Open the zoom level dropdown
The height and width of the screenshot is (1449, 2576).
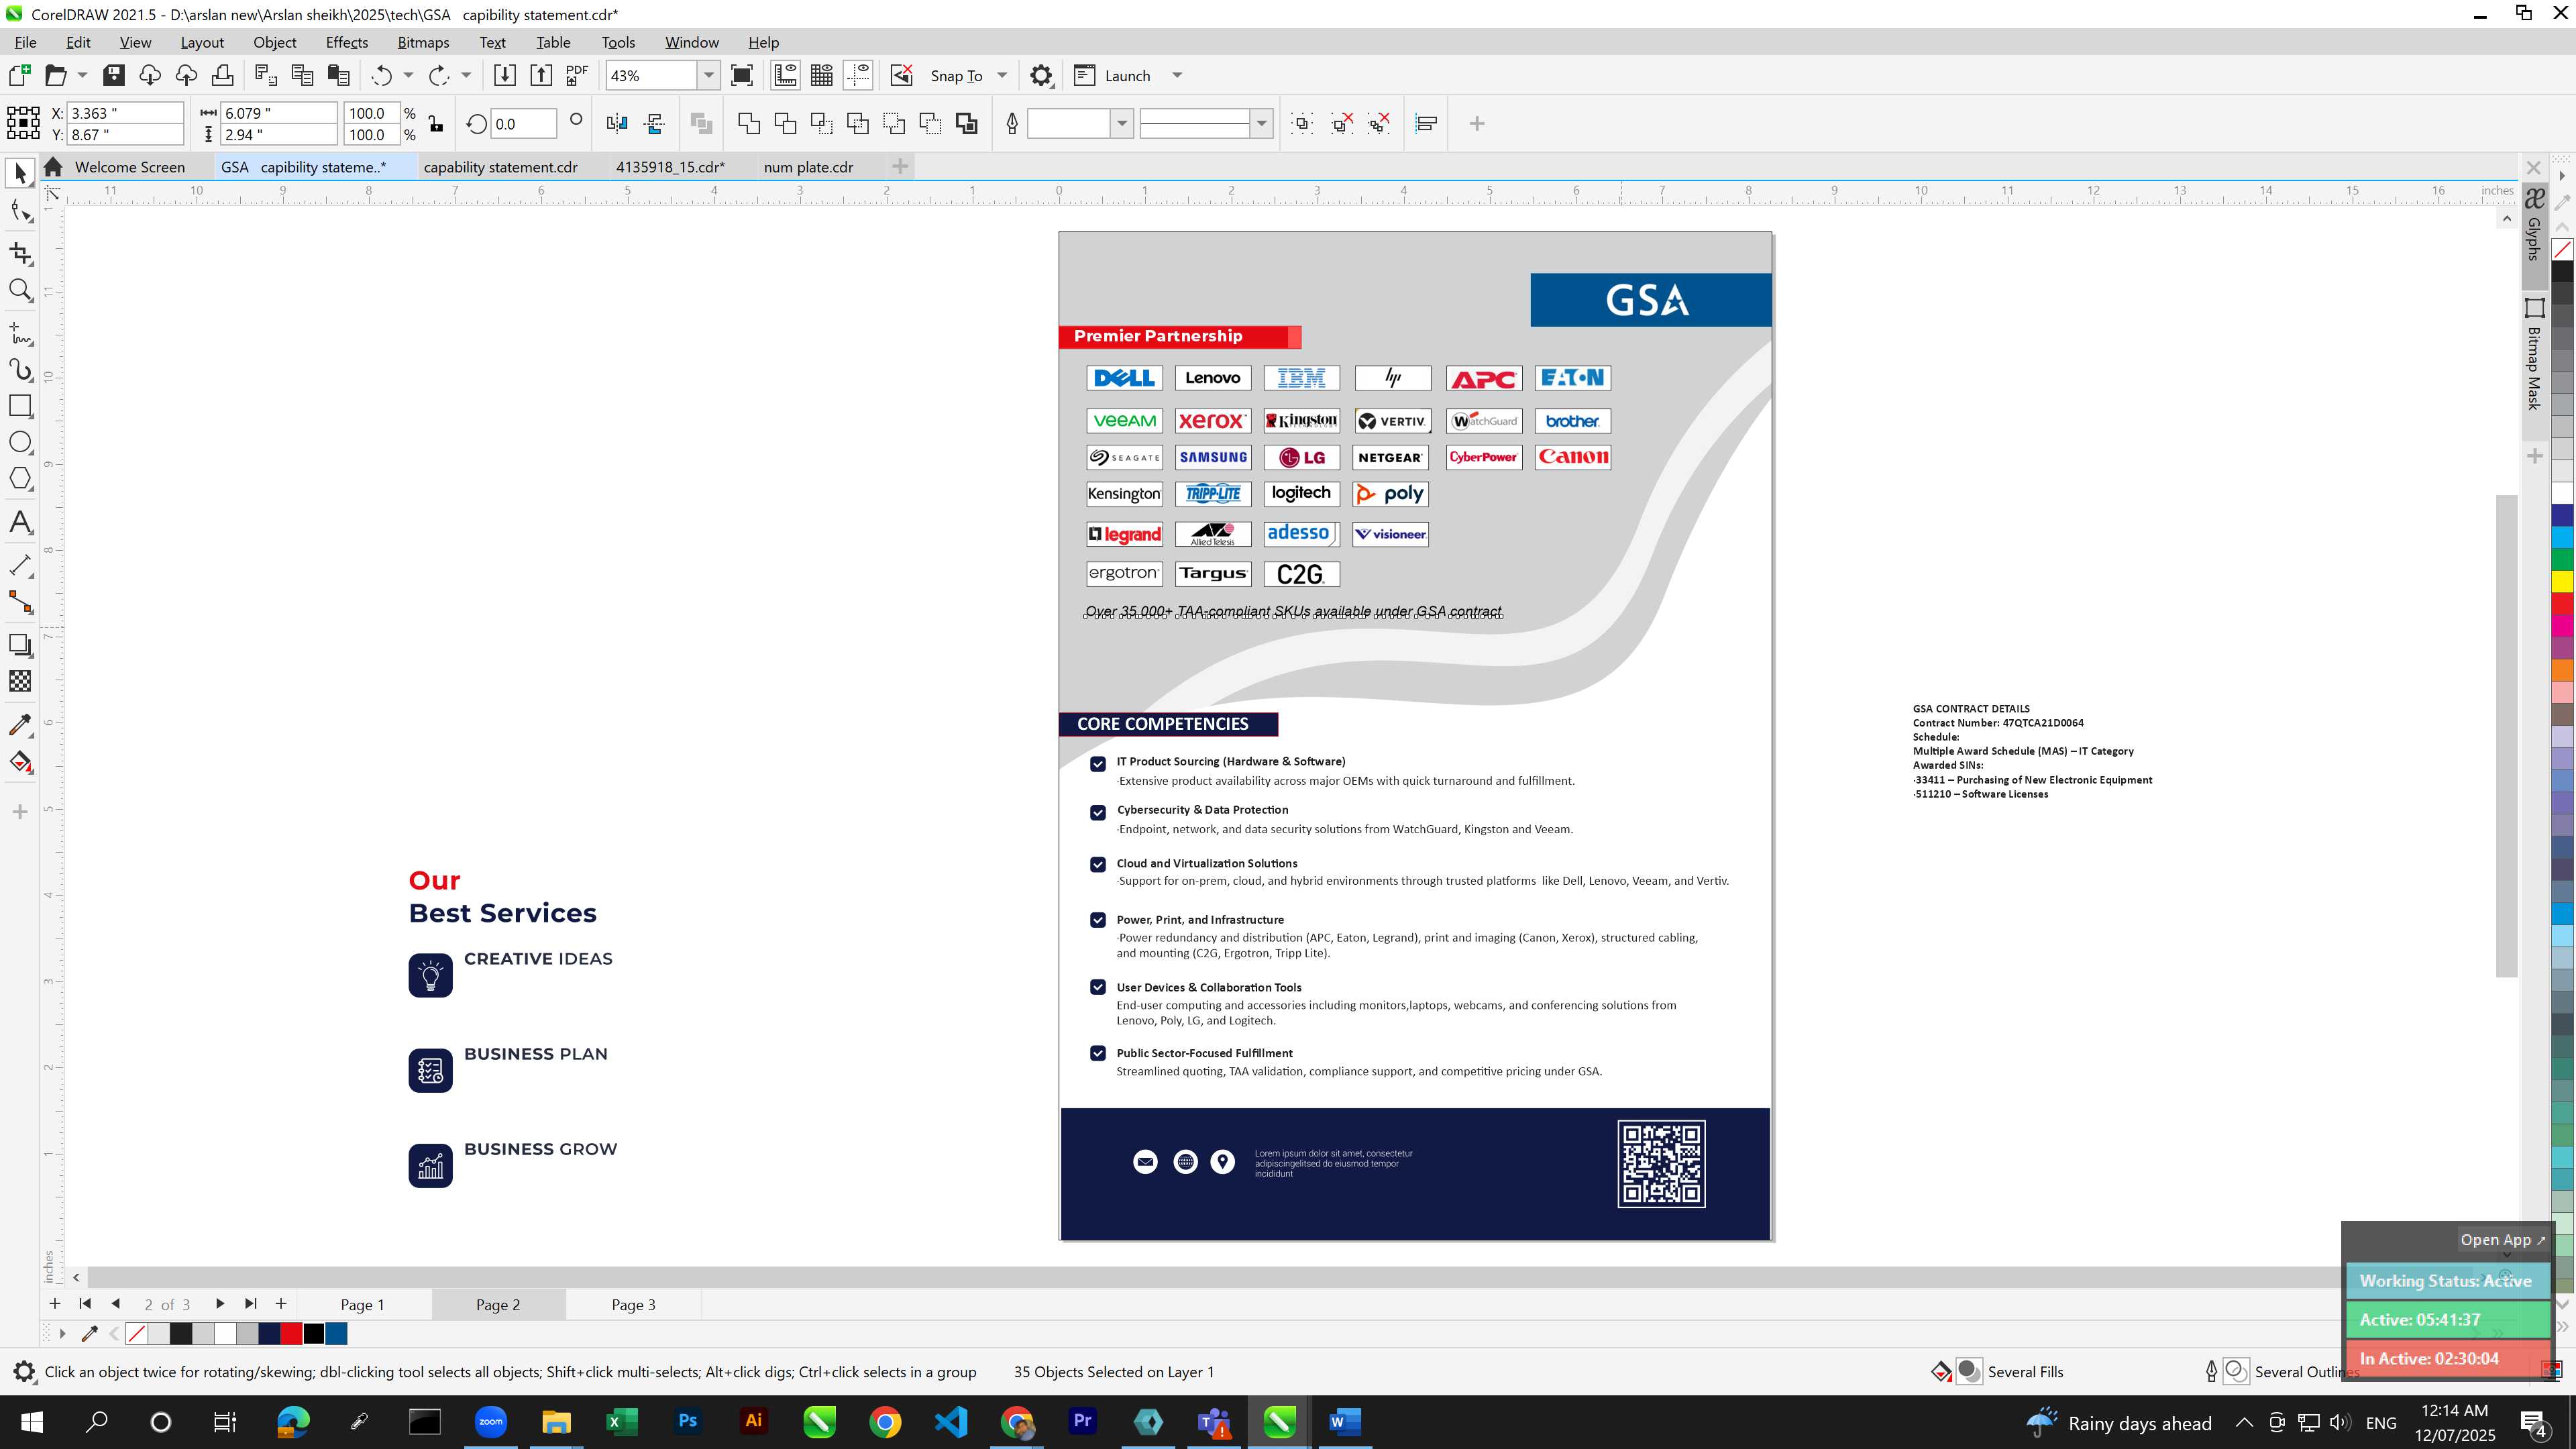coord(709,75)
